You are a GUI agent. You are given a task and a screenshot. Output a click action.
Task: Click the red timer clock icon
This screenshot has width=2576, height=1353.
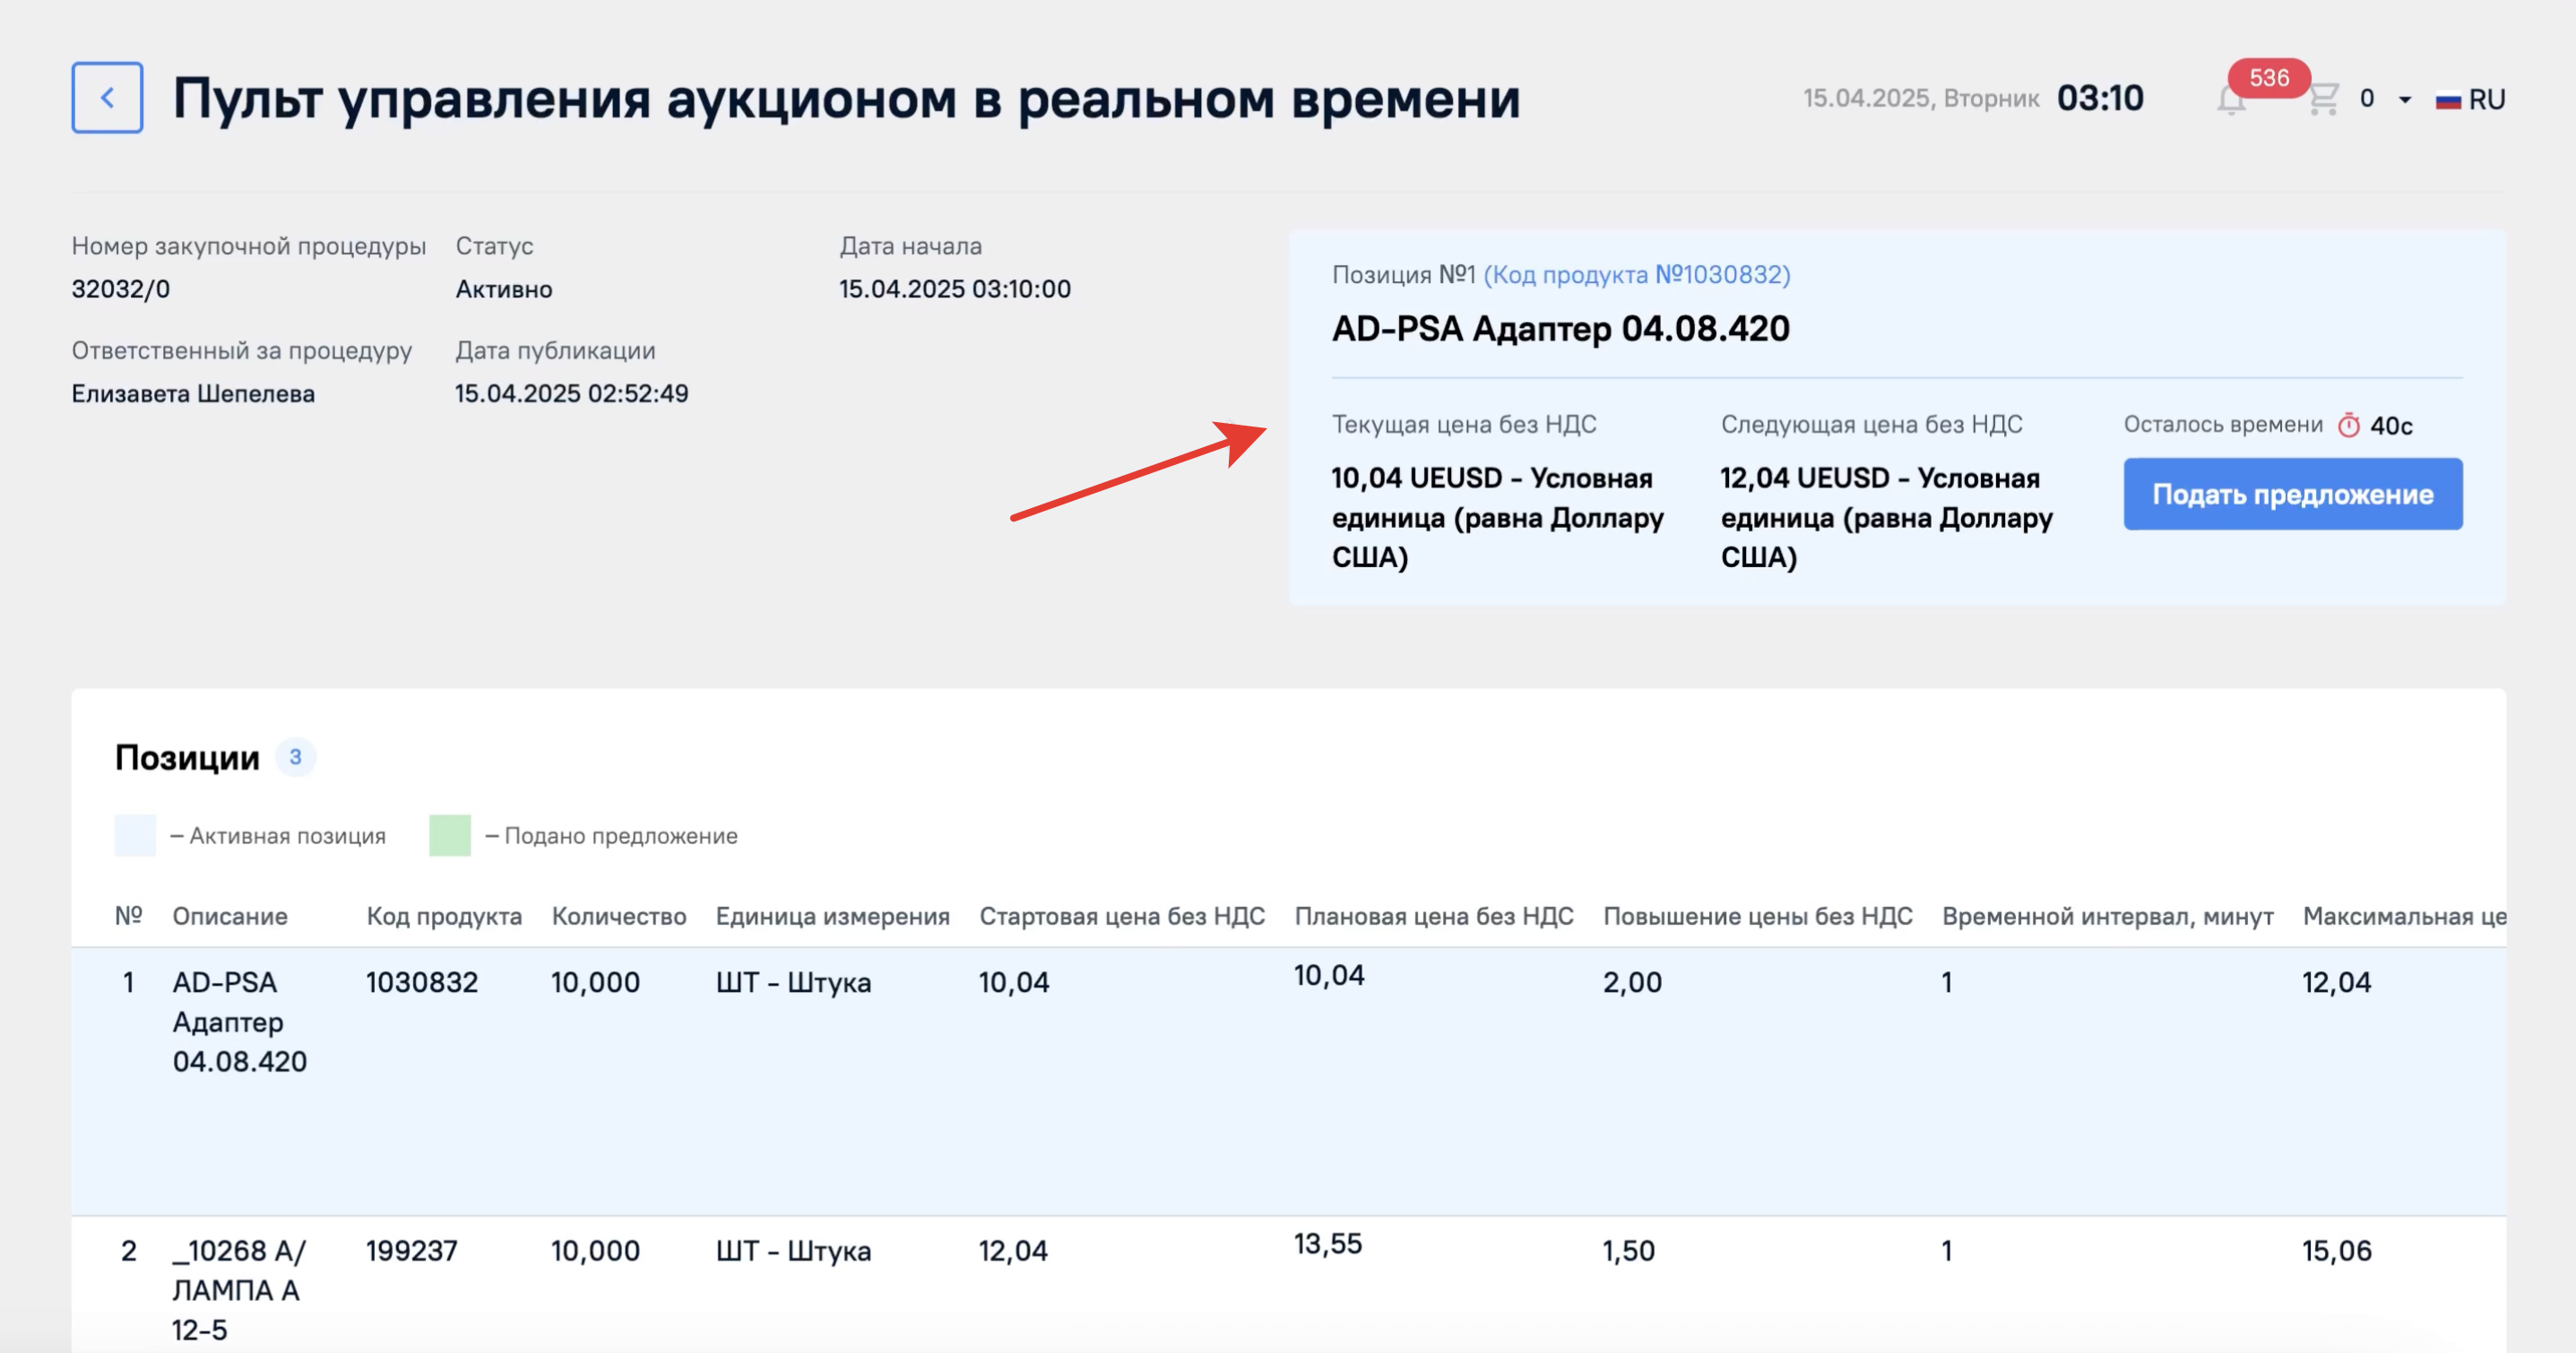click(2348, 426)
